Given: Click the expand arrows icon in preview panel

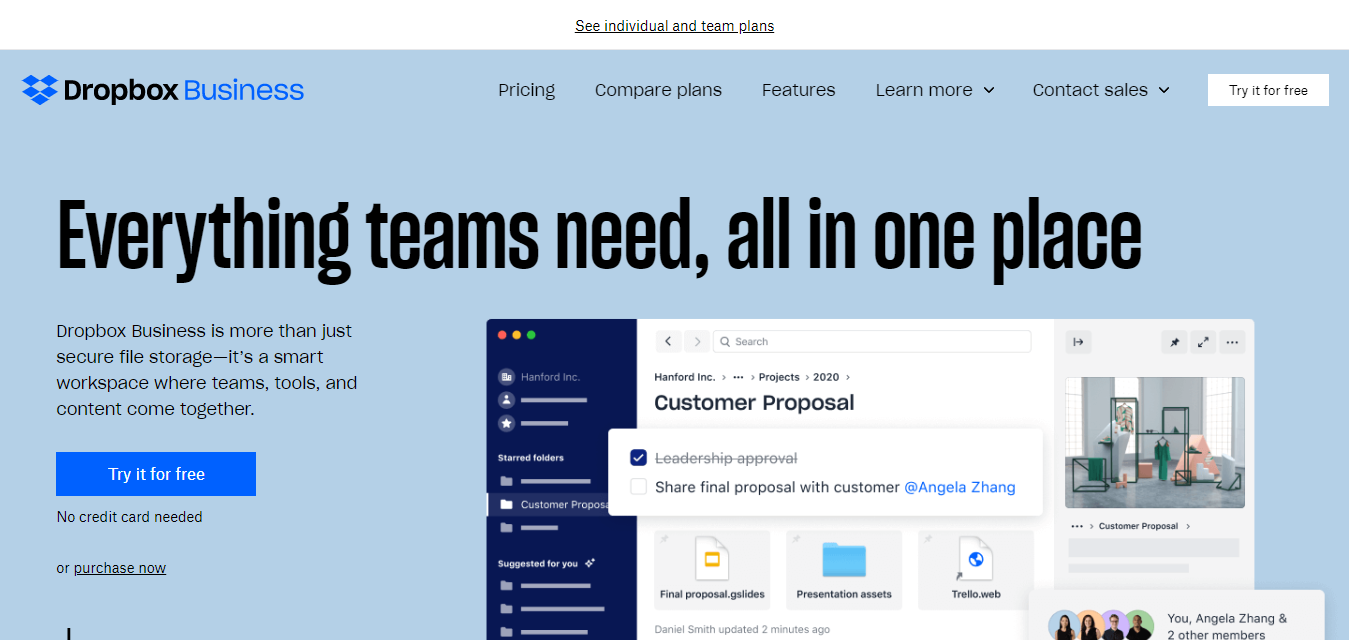Looking at the screenshot, I should 1204,342.
